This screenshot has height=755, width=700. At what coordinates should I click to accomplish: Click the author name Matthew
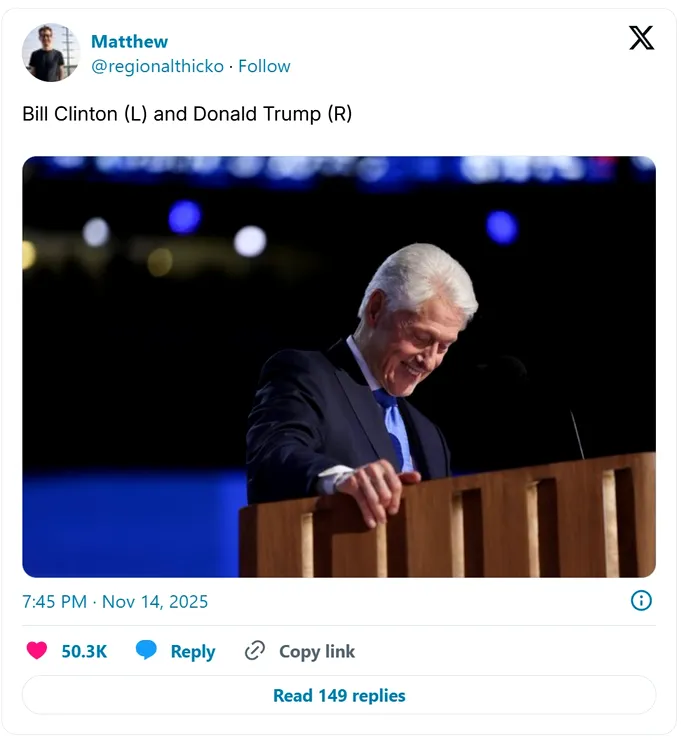(129, 42)
